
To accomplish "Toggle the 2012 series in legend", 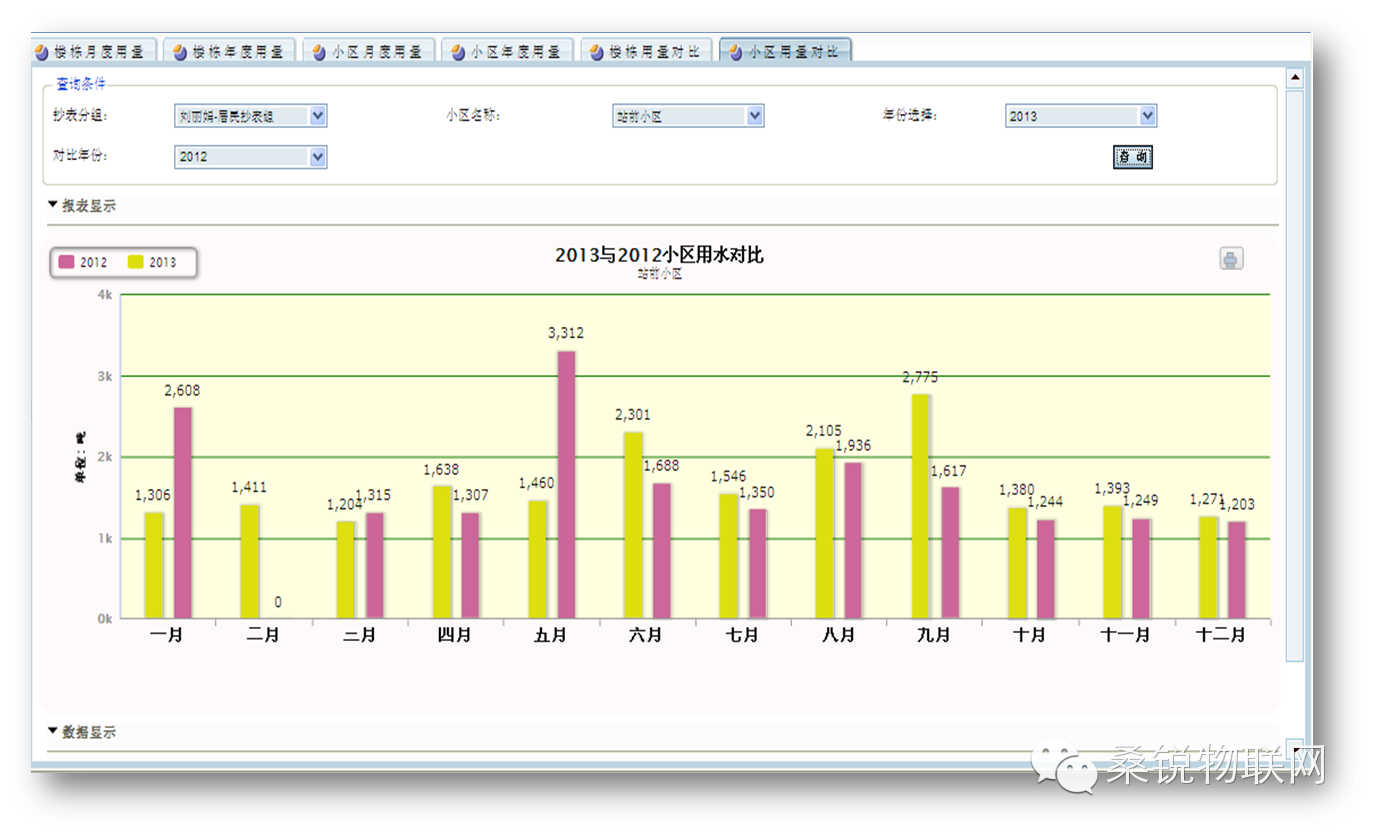I will click(83, 262).
